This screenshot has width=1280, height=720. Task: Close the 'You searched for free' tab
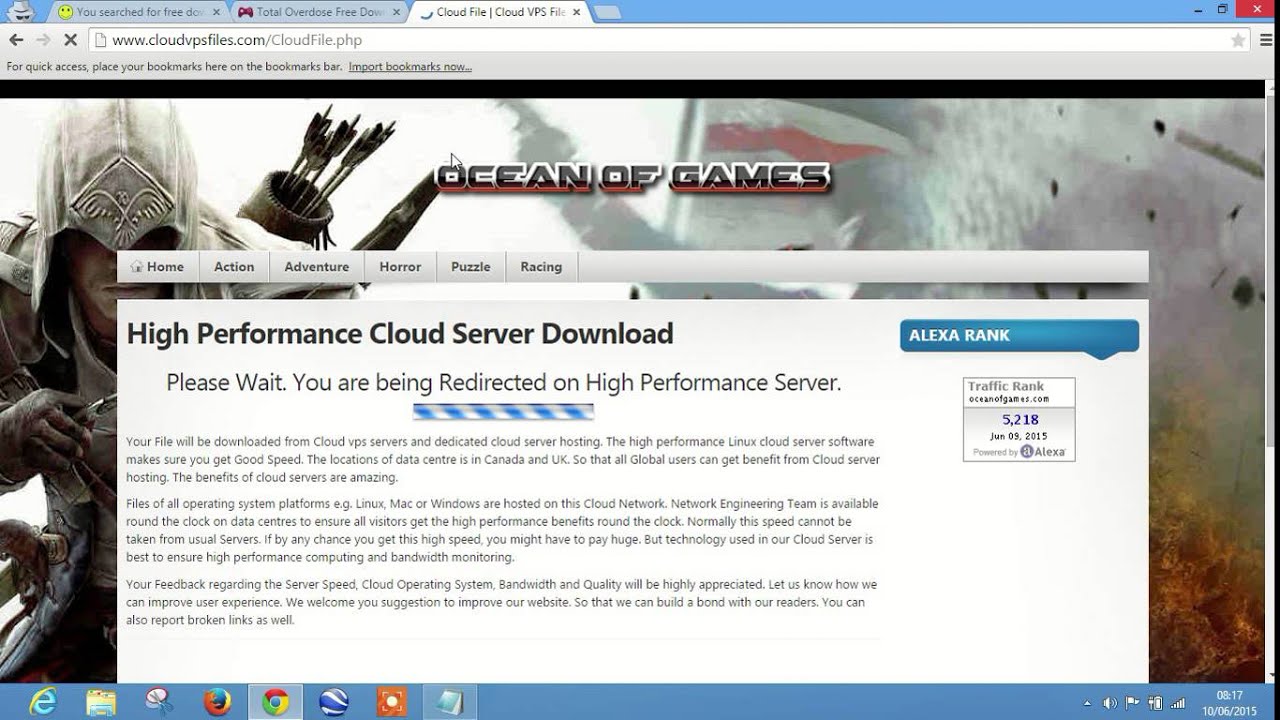[217, 12]
